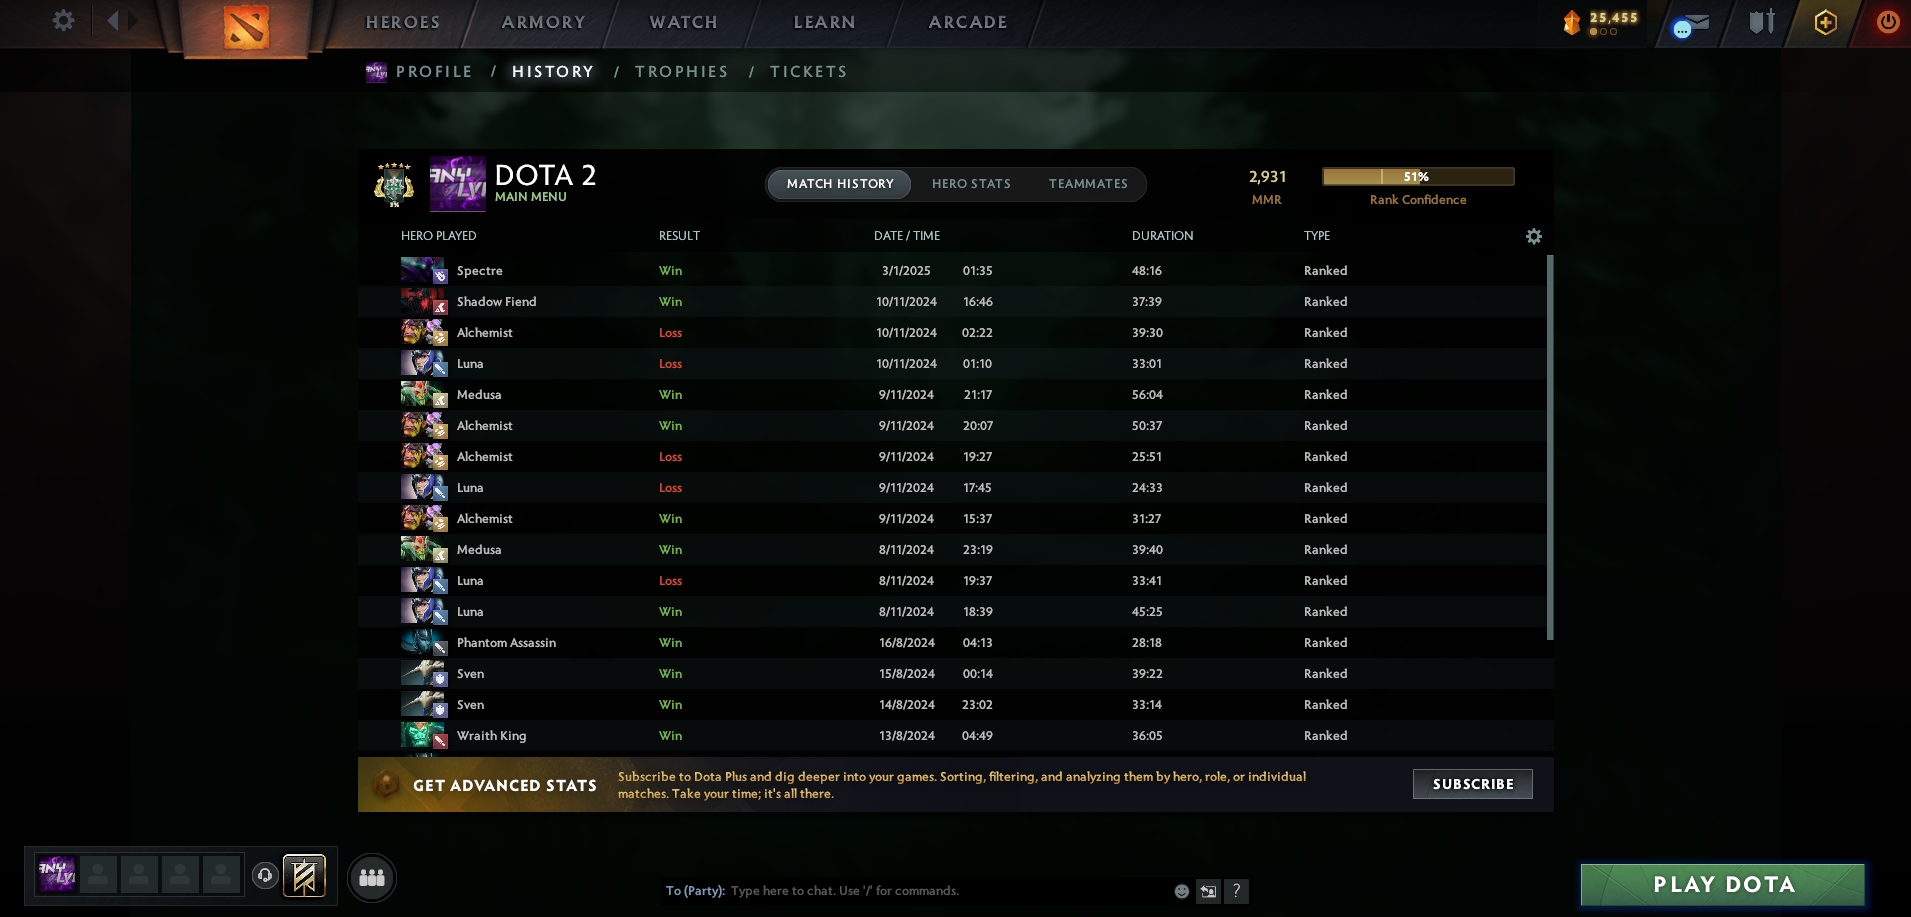
Task: Open the Dota Plus hexagon icon
Action: 1825,22
